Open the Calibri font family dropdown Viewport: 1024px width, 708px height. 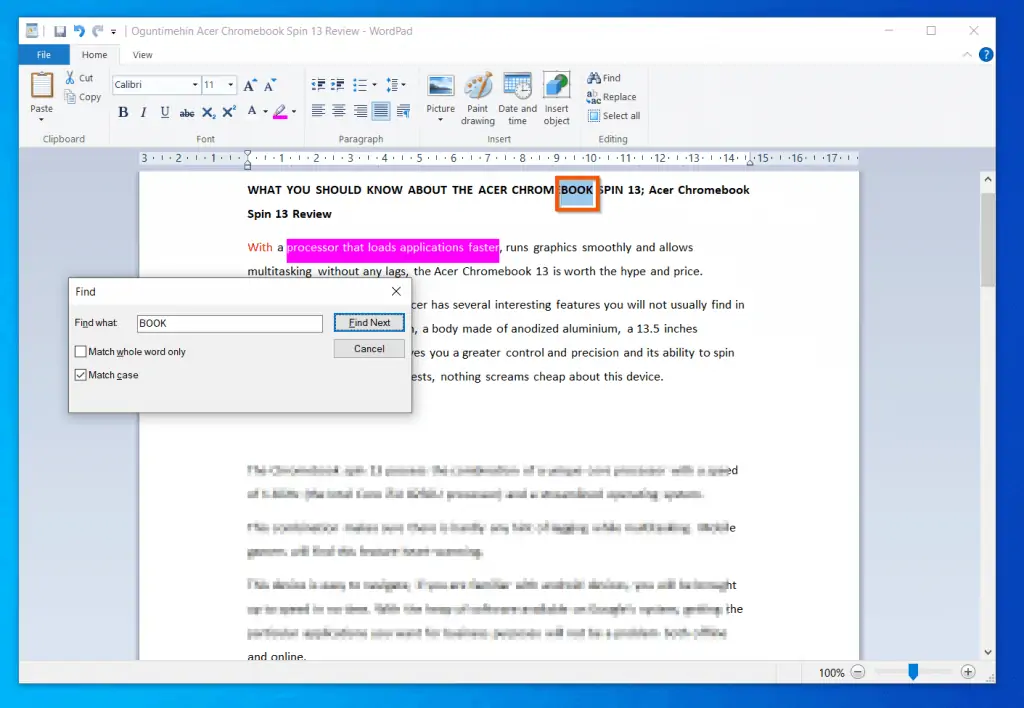coord(194,85)
